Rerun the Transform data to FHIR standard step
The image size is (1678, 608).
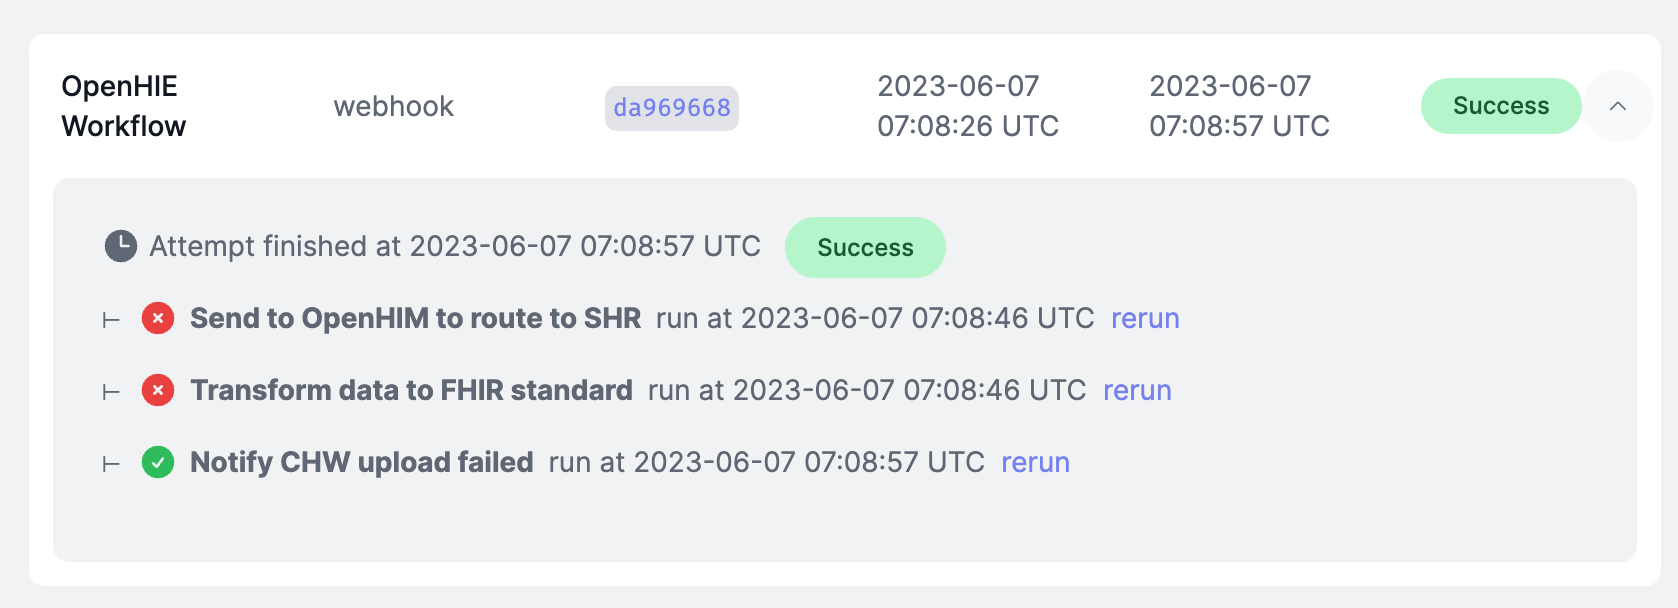click(1137, 390)
